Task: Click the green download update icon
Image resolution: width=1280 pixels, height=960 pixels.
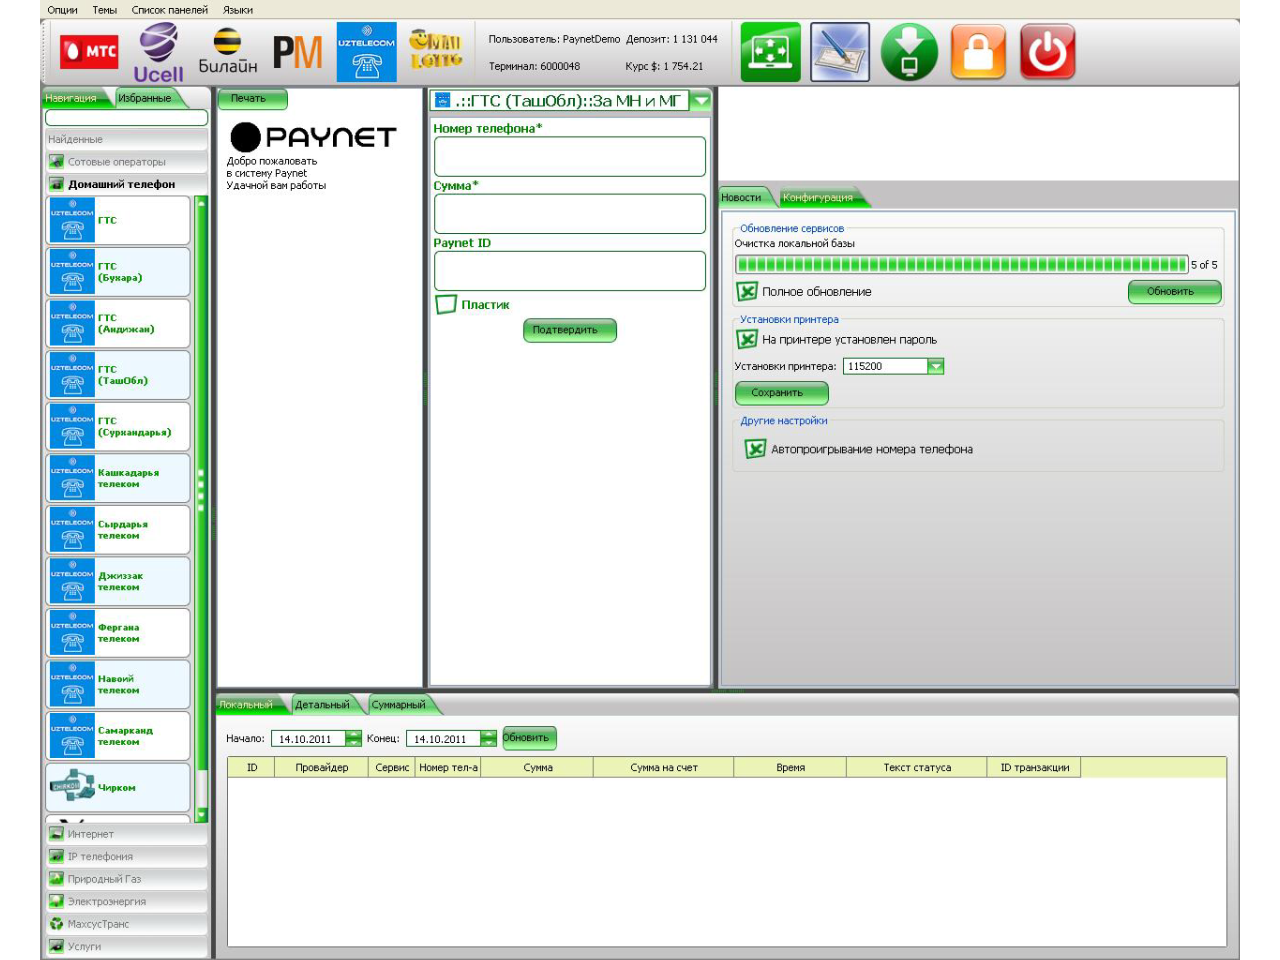Action: pos(909,52)
